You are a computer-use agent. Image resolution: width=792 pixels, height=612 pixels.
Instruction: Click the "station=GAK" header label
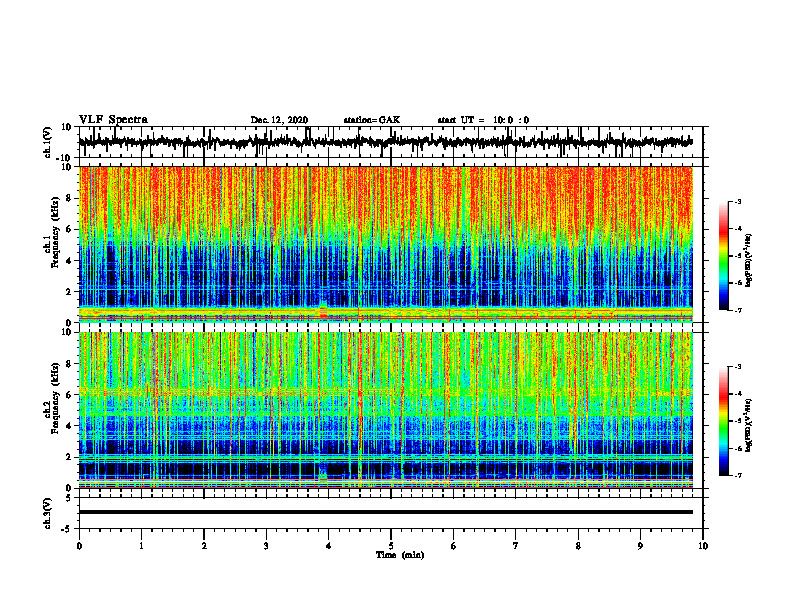tap(372, 120)
